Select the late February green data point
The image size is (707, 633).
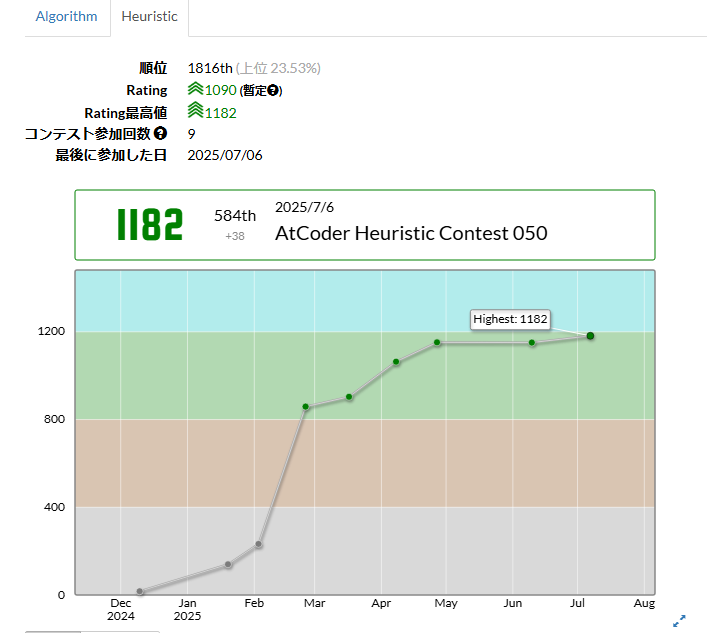(306, 407)
